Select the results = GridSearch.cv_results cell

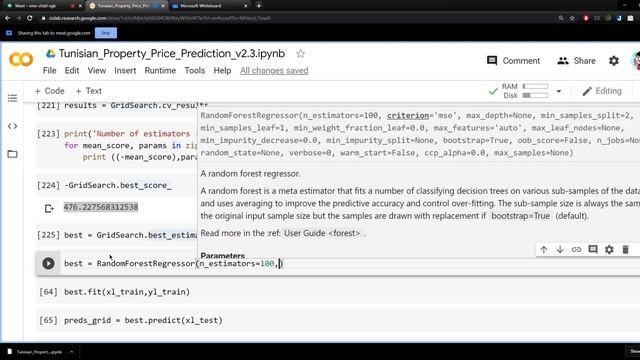[x=136, y=106]
